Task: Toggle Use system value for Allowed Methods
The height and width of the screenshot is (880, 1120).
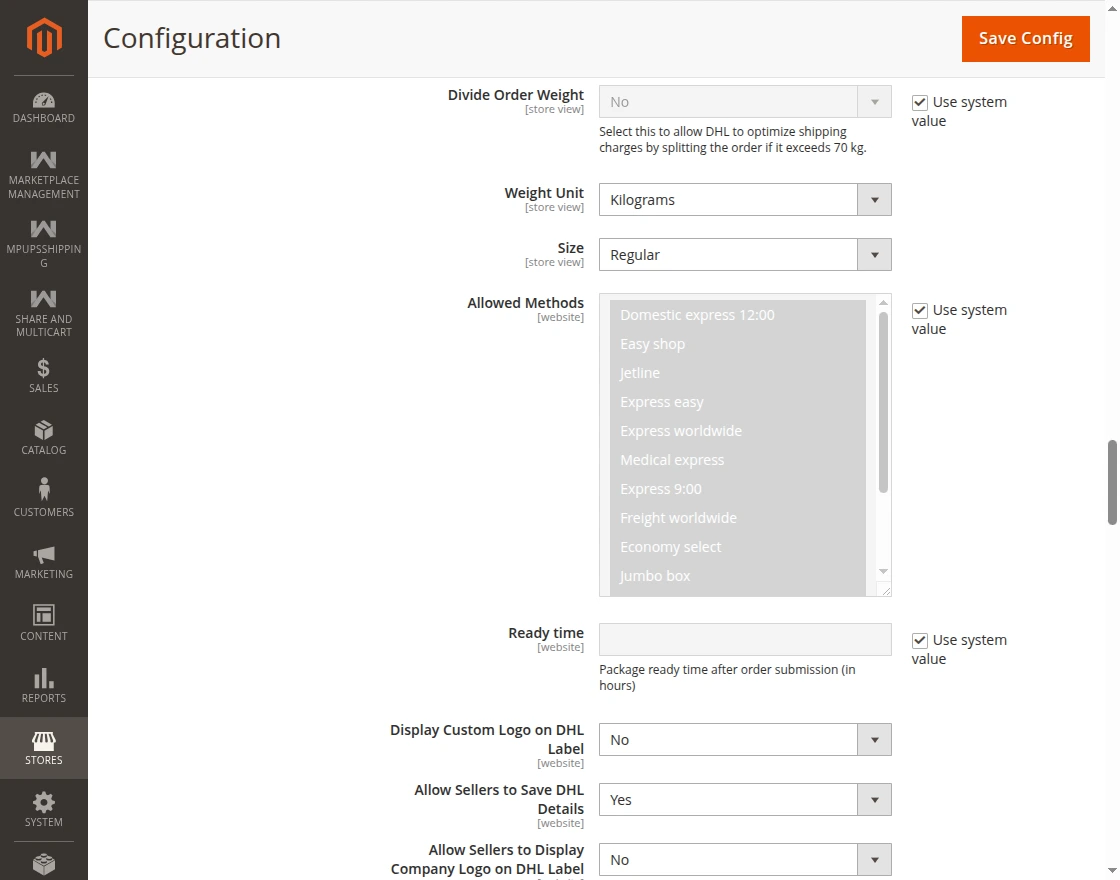Action: [919, 311]
